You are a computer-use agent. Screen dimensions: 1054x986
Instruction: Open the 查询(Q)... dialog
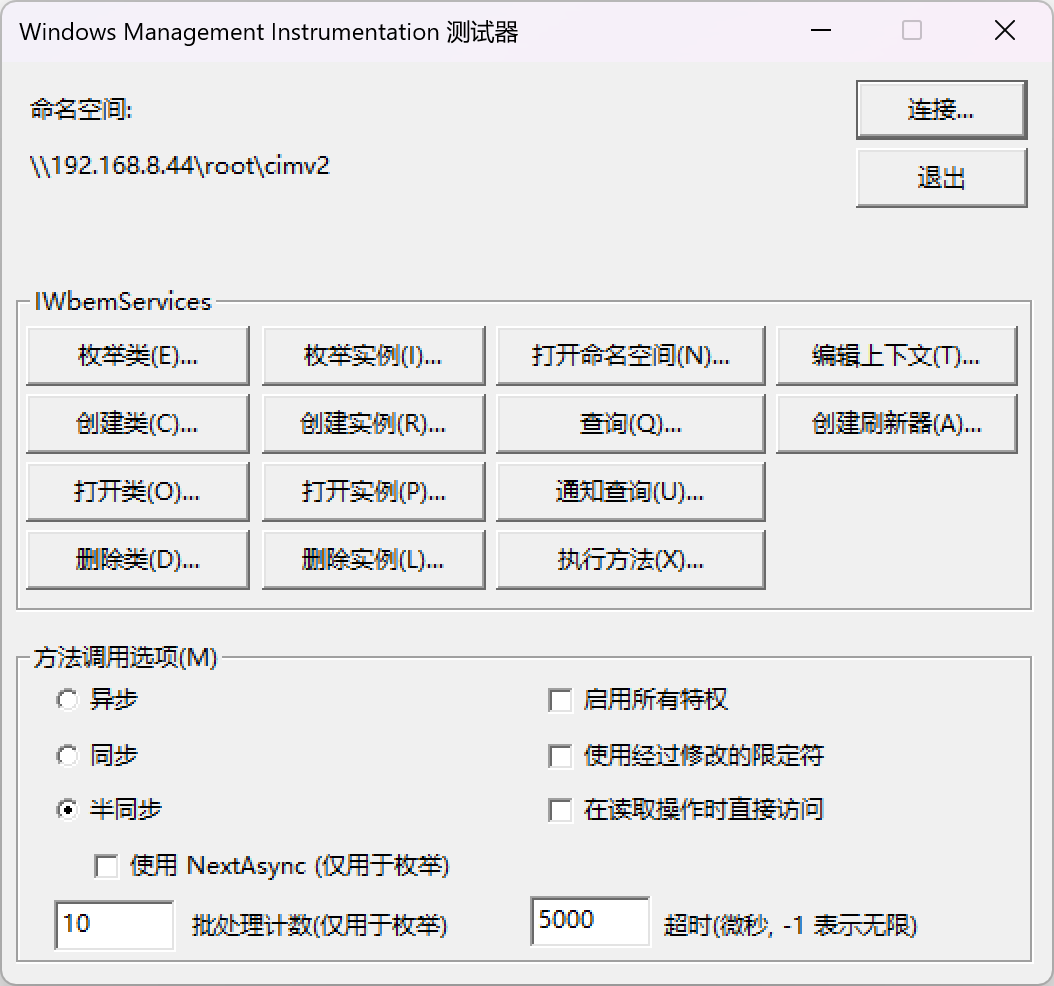coord(631,423)
